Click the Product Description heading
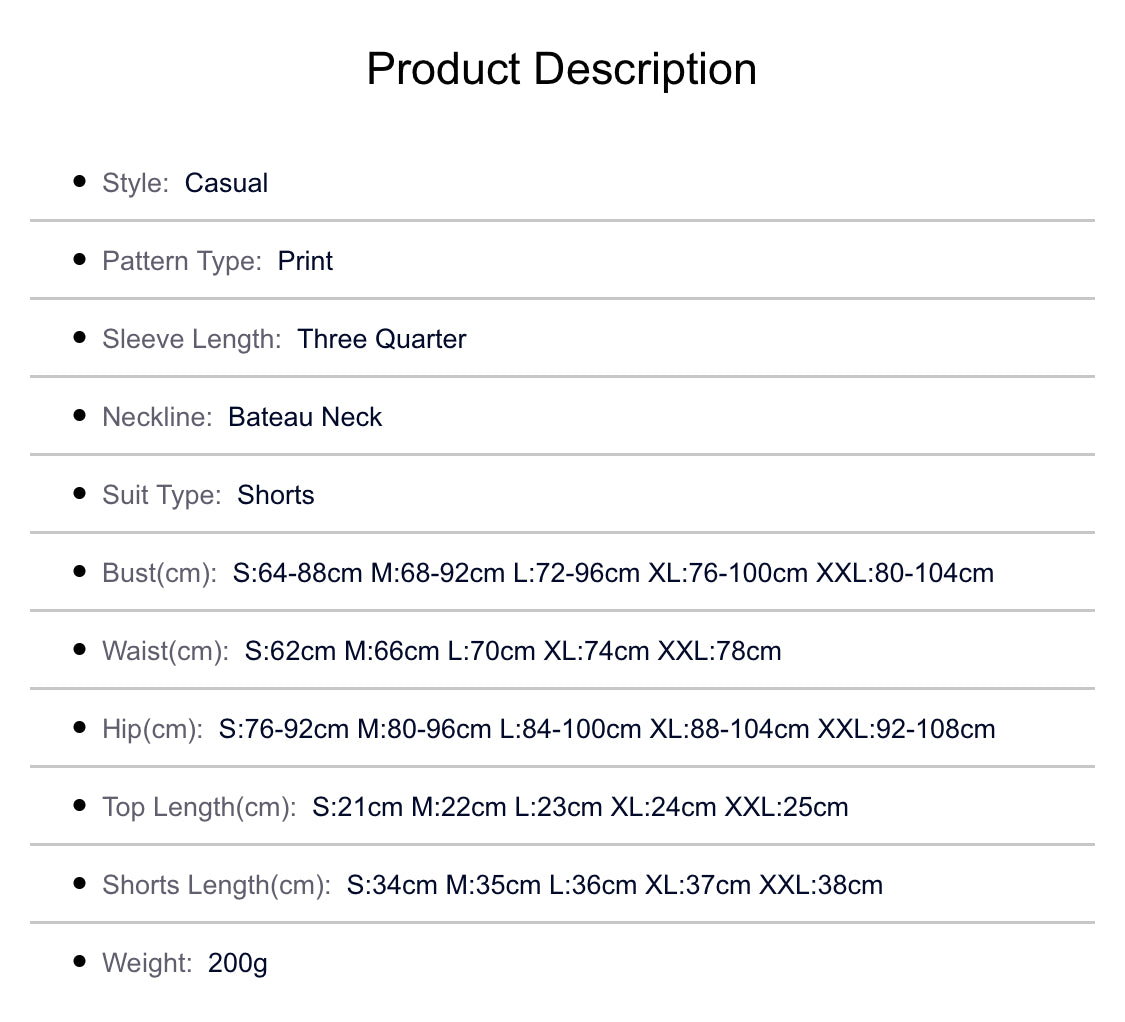Viewport: 1125px width, 1022px height. [561, 69]
